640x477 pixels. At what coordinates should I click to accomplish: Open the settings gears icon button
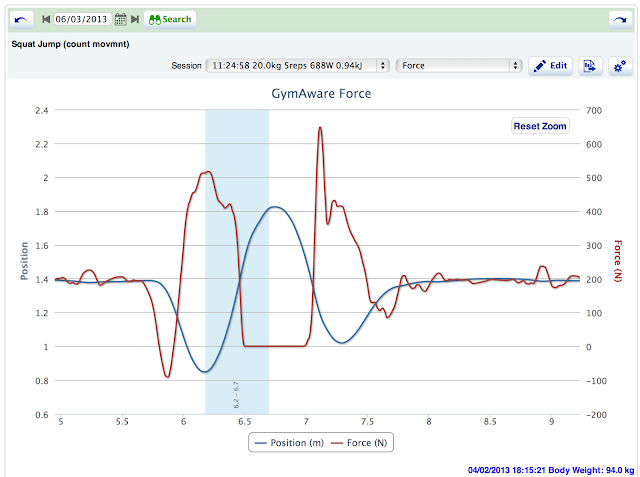[620, 66]
